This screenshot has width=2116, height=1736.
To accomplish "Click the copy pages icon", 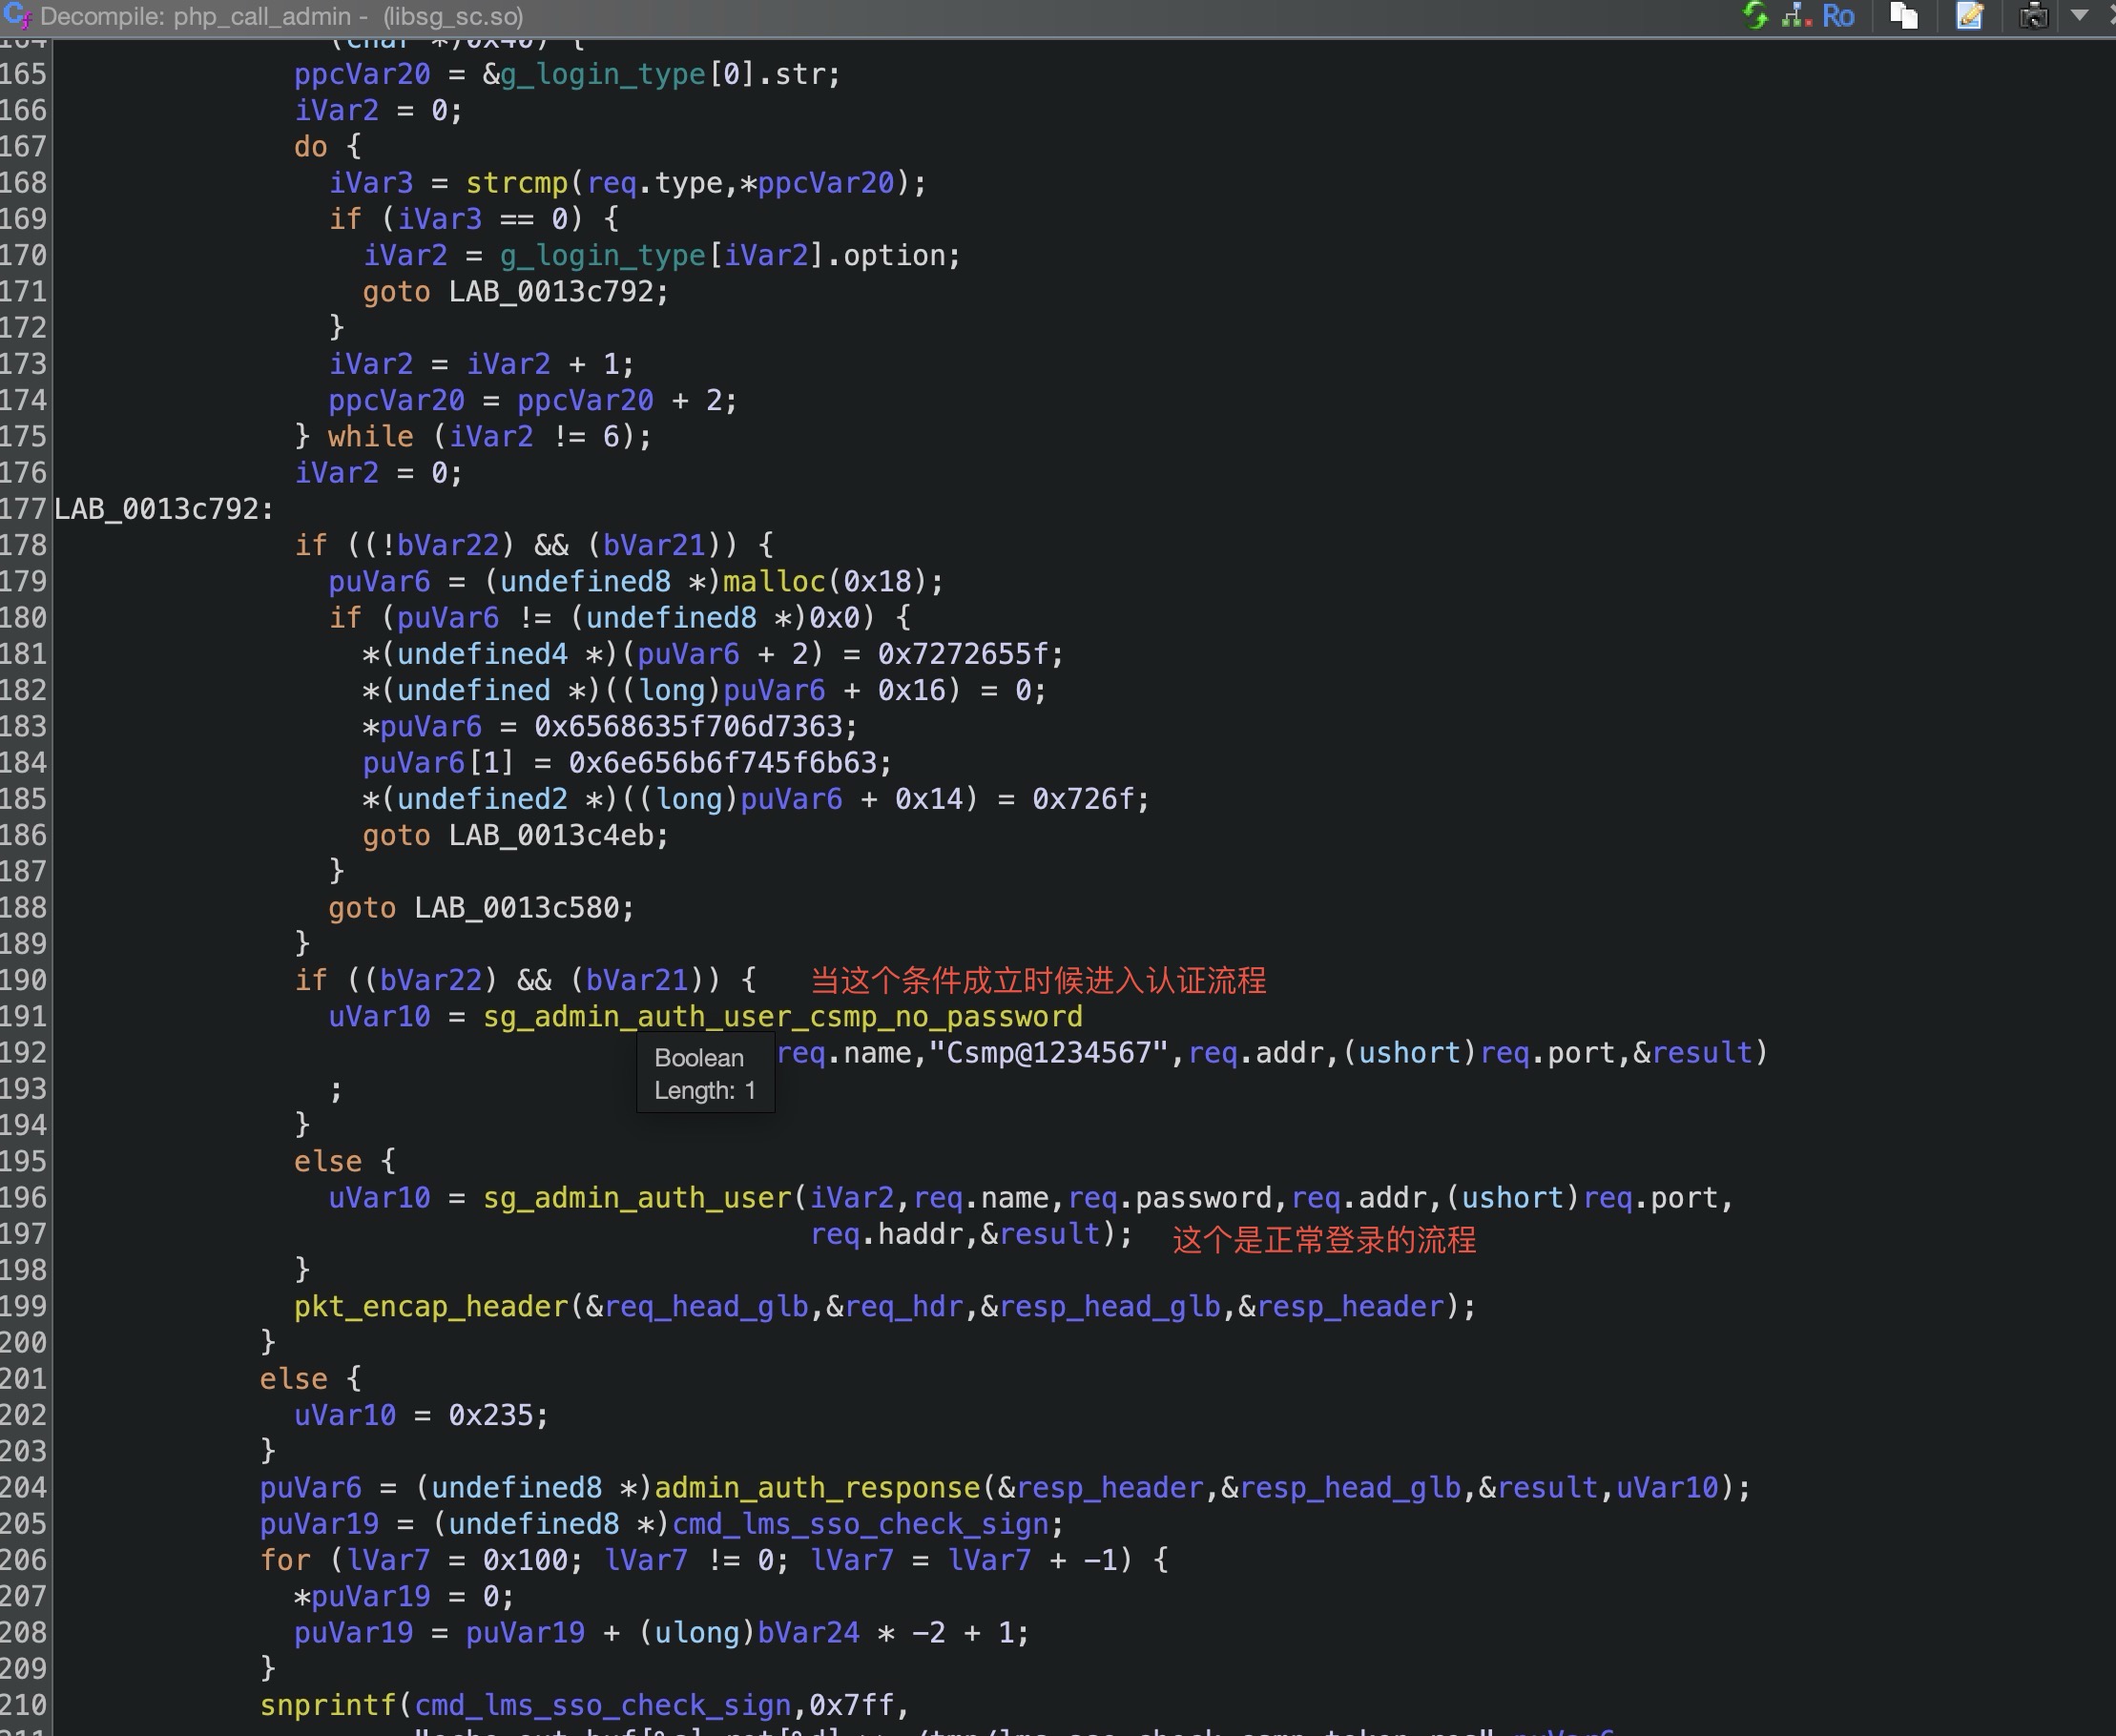I will pyautogui.click(x=1904, y=16).
